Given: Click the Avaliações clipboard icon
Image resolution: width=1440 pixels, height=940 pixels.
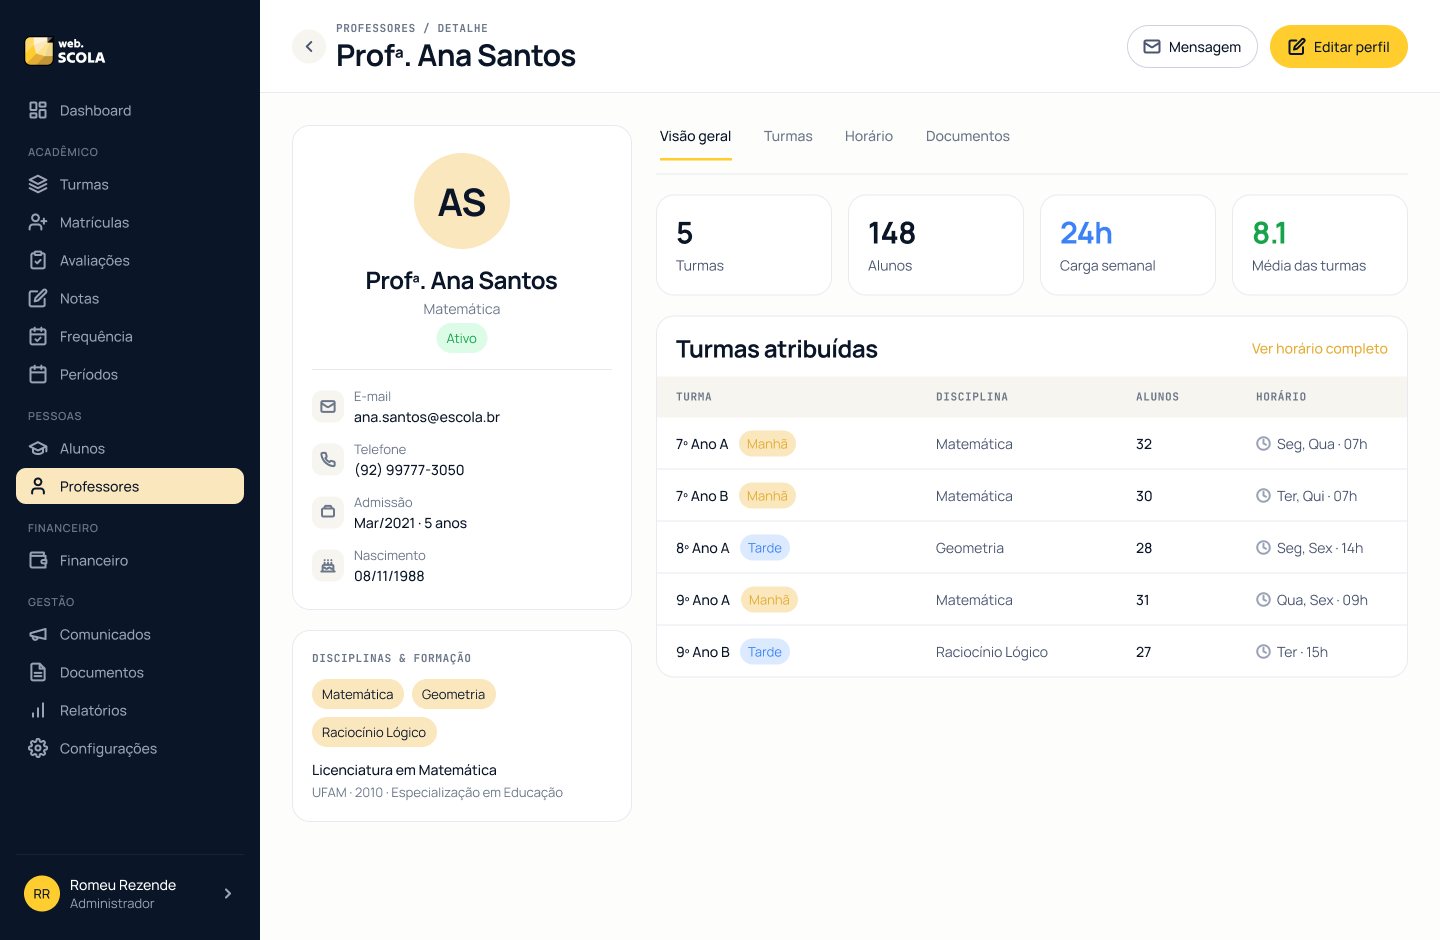Looking at the screenshot, I should coord(38,260).
